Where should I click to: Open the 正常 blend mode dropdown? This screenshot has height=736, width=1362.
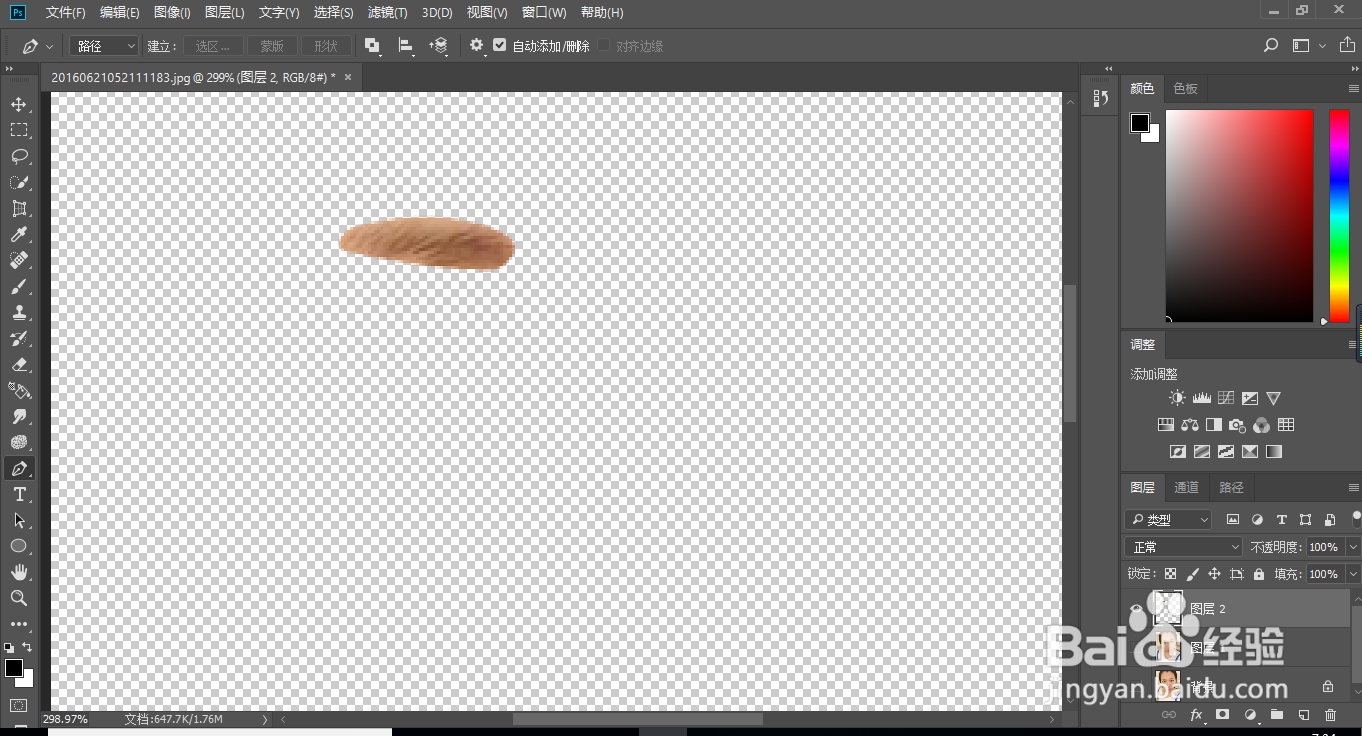(x=1184, y=547)
